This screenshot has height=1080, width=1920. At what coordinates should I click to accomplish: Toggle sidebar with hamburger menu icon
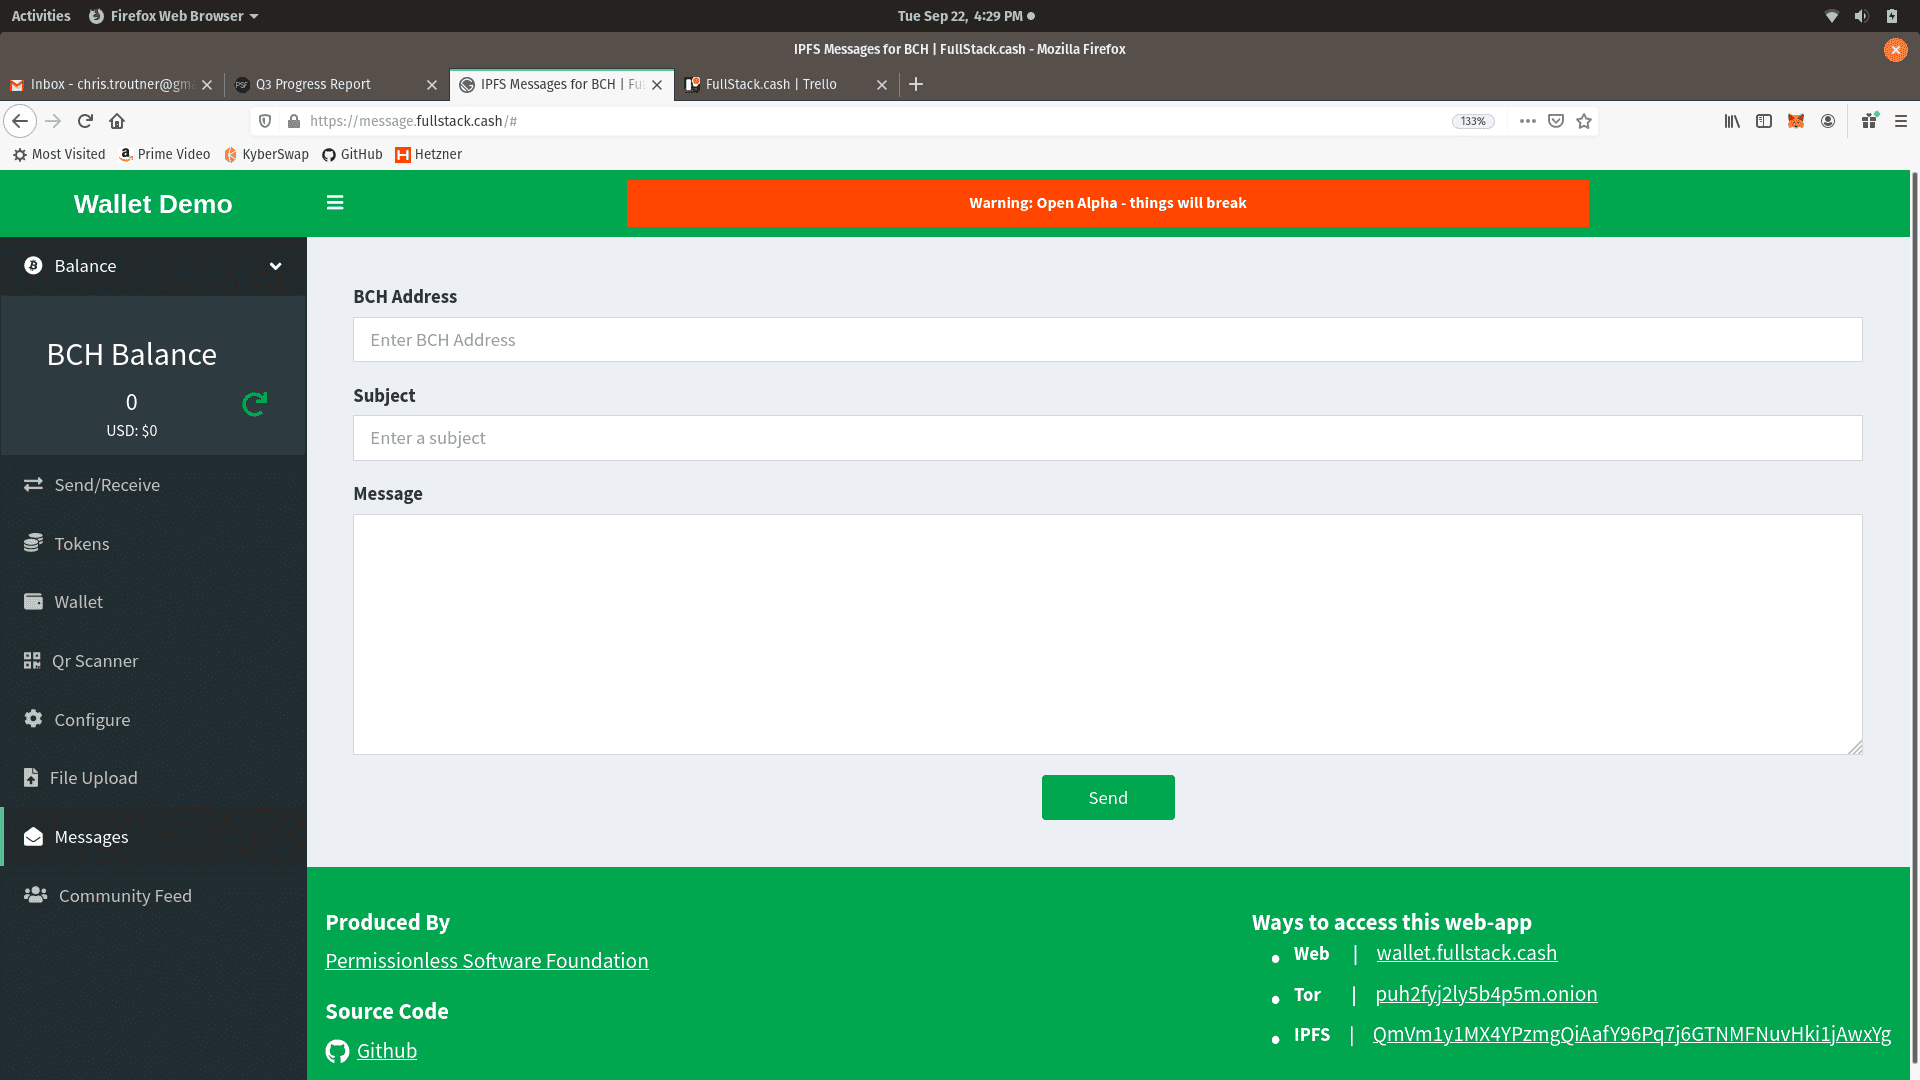(335, 203)
